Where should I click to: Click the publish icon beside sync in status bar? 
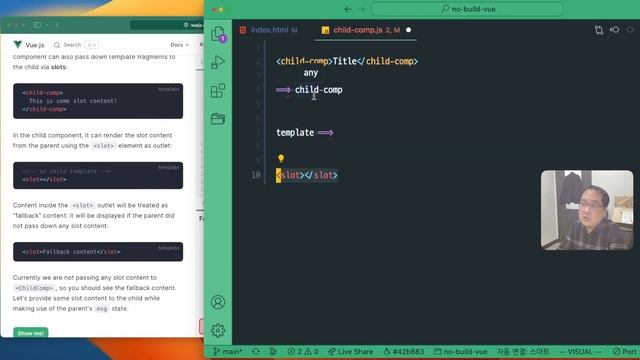point(273,351)
